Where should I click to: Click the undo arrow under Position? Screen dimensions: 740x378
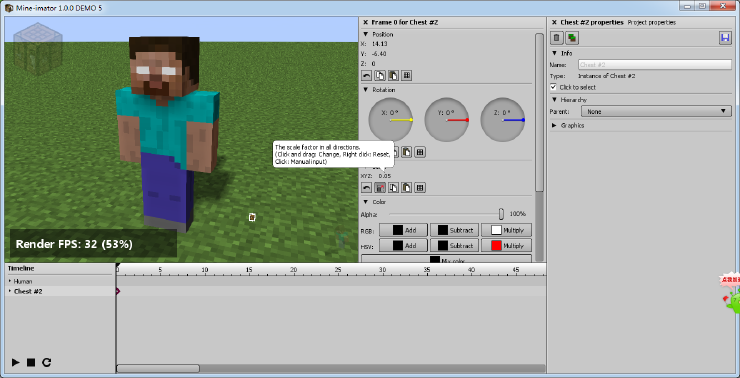coord(366,76)
